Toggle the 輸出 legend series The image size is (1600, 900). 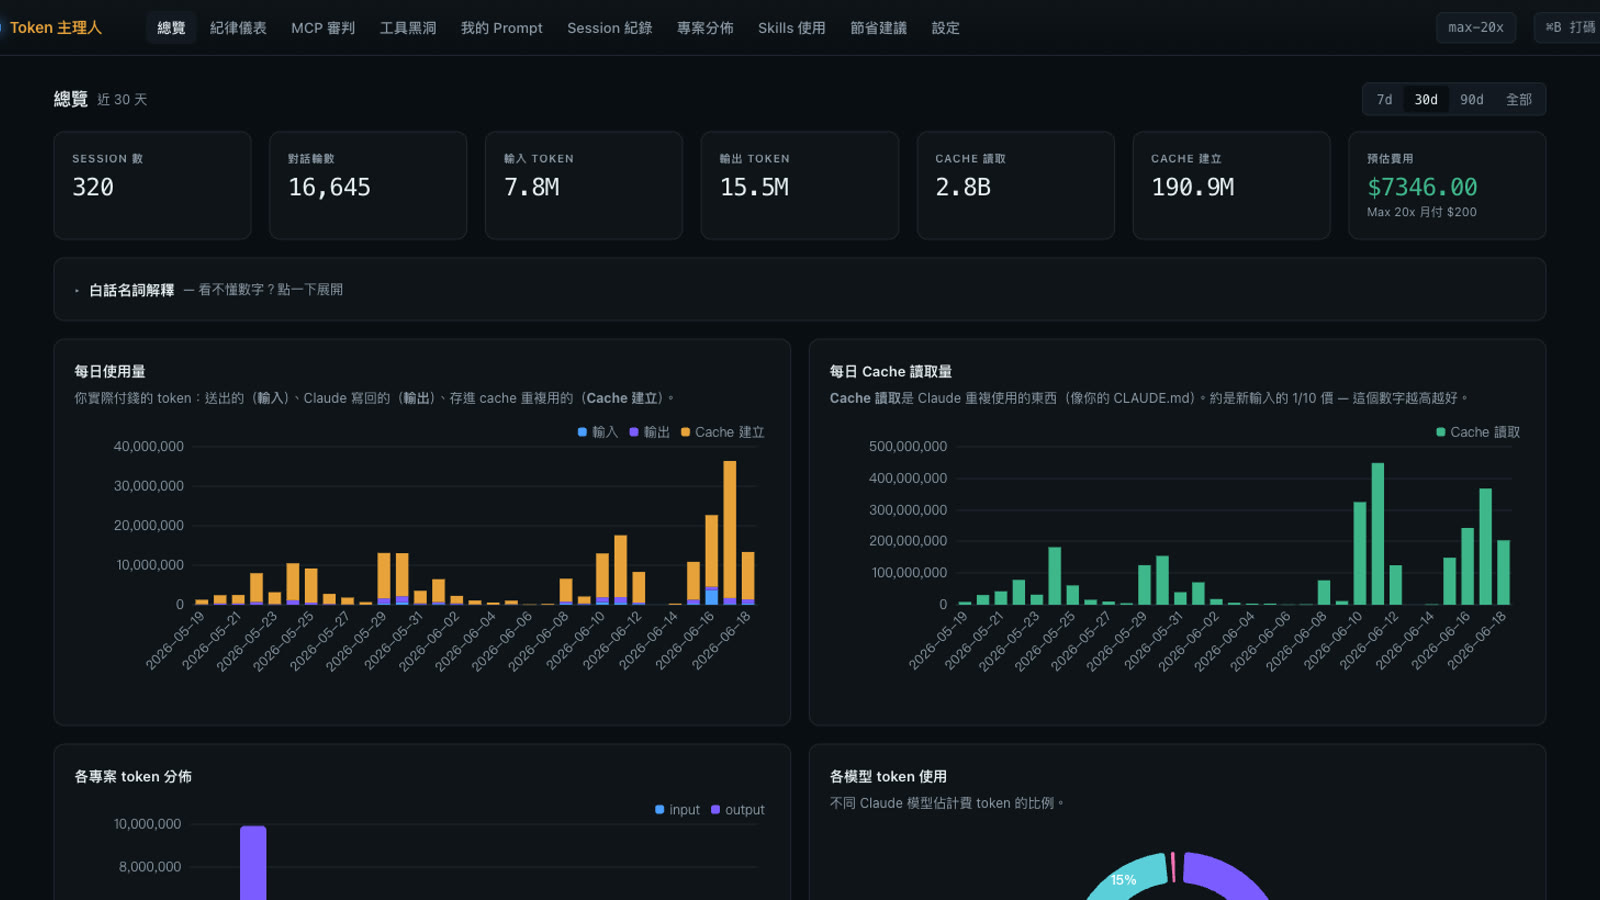(x=650, y=432)
